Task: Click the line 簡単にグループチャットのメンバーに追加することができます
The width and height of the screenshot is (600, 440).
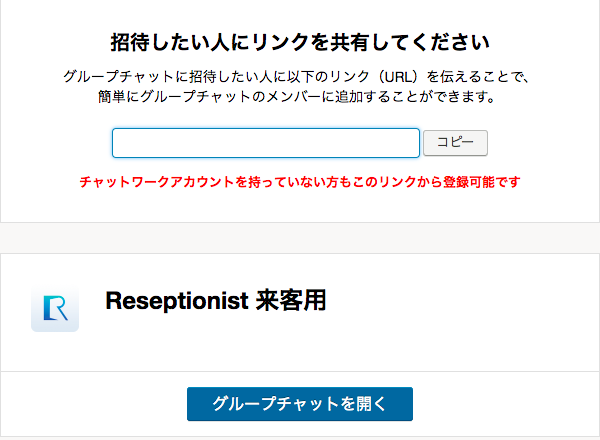Action: point(300,98)
